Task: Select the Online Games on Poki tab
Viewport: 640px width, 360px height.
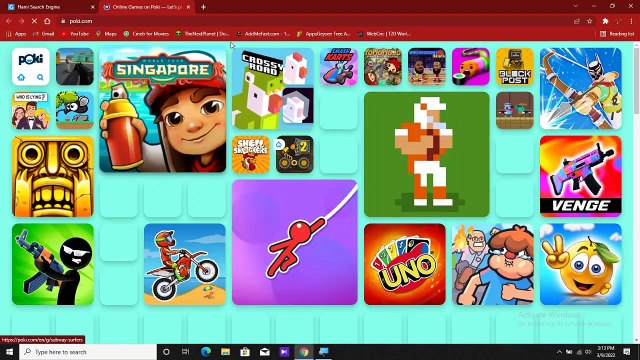Action: [147, 7]
